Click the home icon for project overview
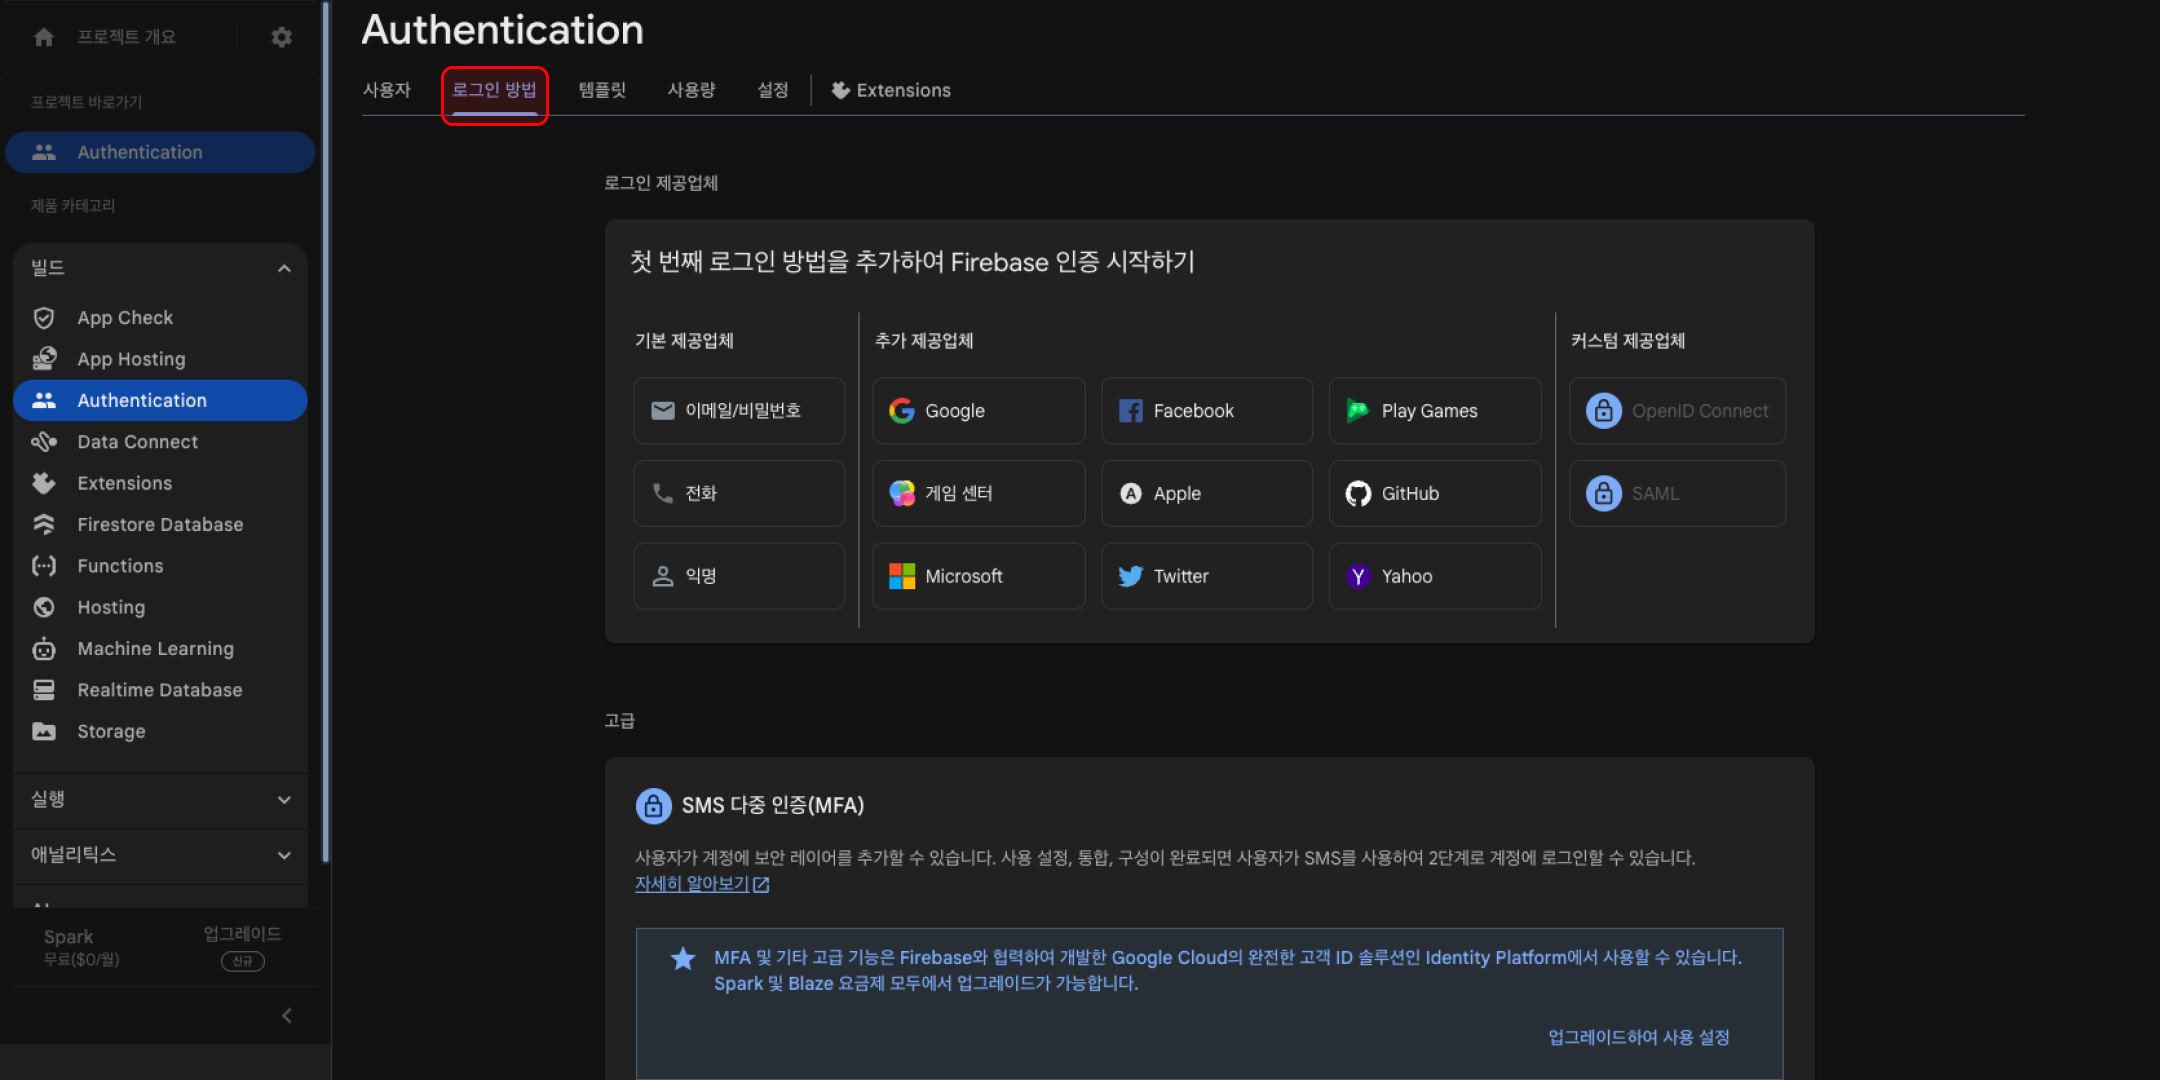Viewport: 2160px width, 1080px height. [44, 37]
